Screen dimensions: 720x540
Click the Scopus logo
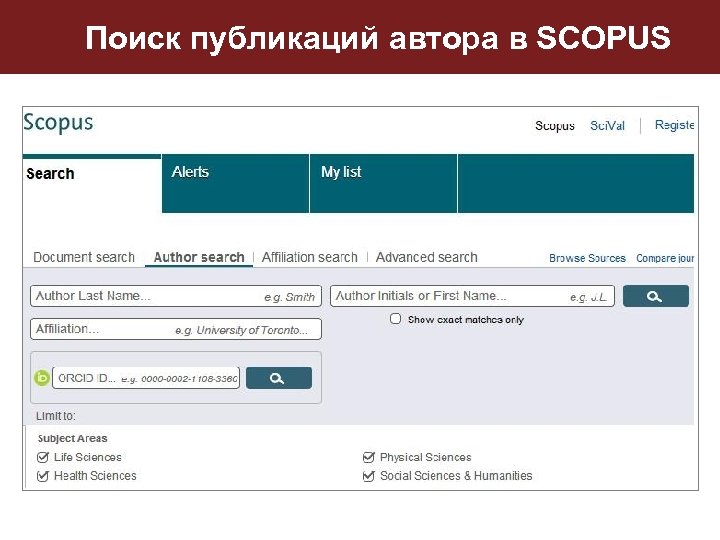(x=58, y=123)
